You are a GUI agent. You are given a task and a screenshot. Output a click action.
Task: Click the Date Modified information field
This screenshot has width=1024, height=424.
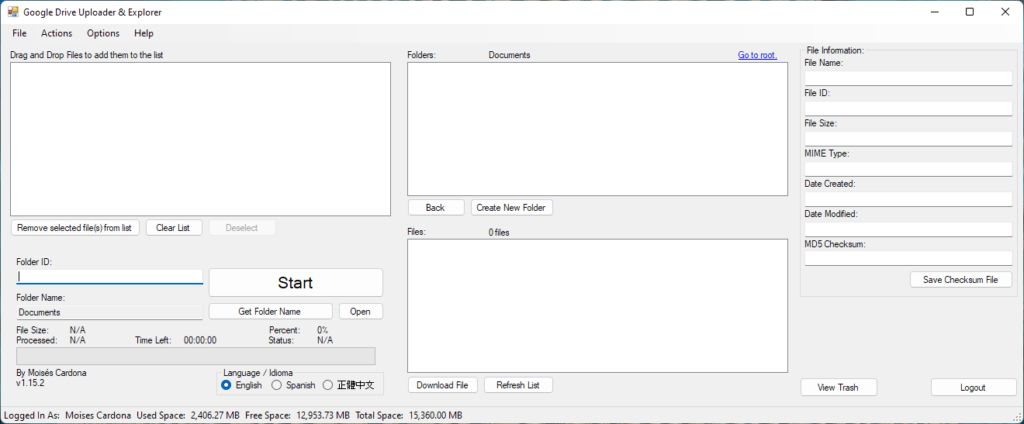(x=908, y=229)
